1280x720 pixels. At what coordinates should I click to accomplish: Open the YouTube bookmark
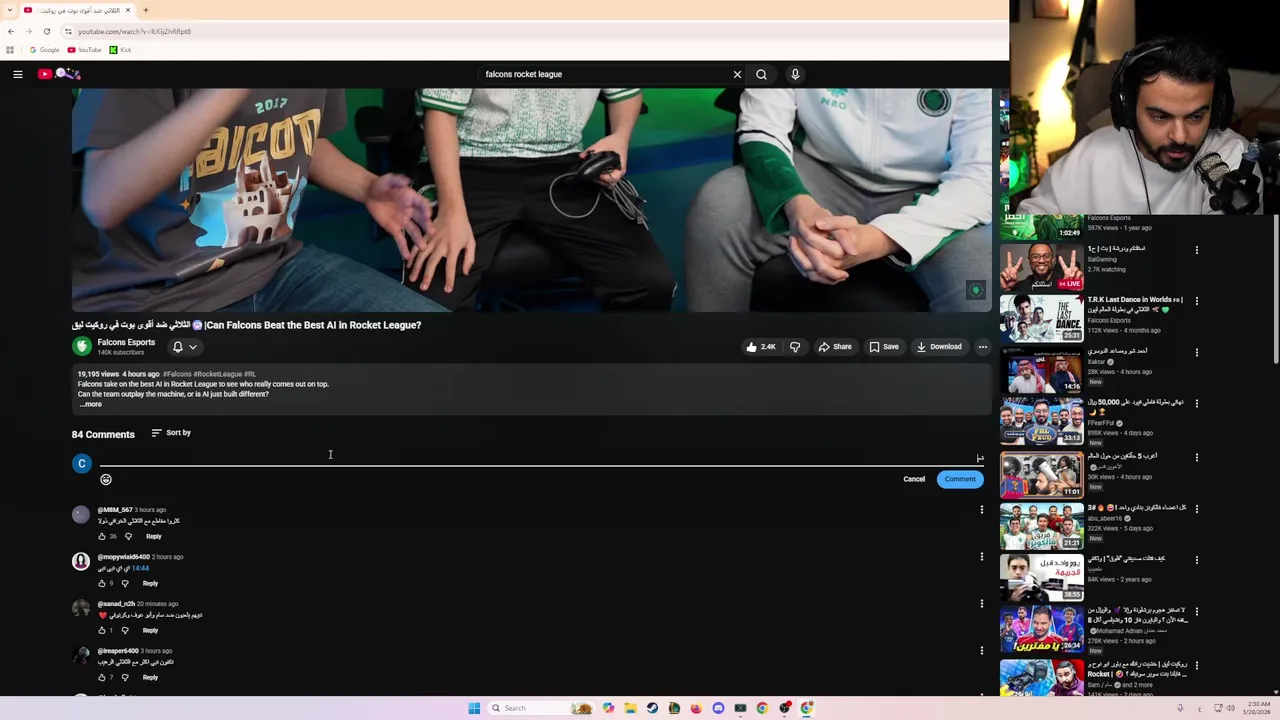[85, 50]
